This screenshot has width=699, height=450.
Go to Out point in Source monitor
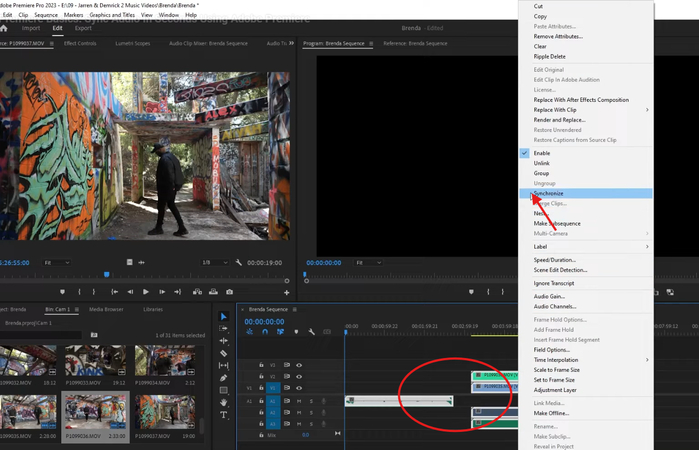177,292
